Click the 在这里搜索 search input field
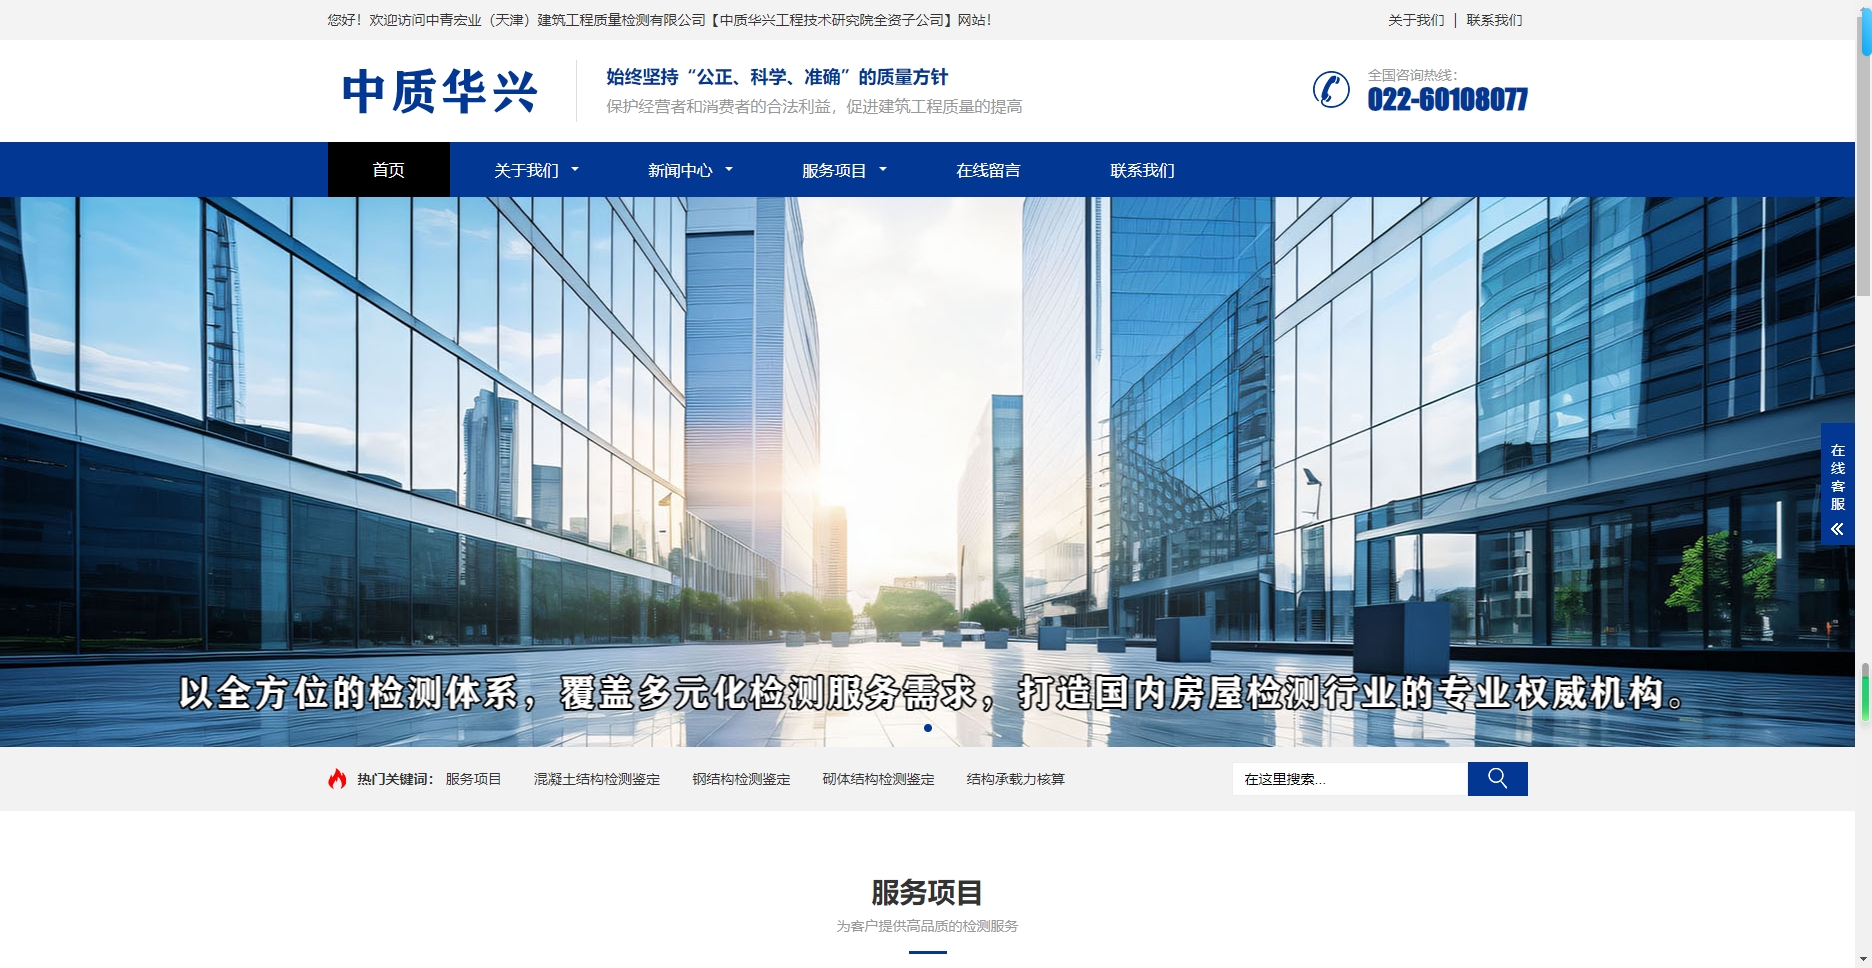Image resolution: width=1872 pixels, height=968 pixels. [1349, 779]
